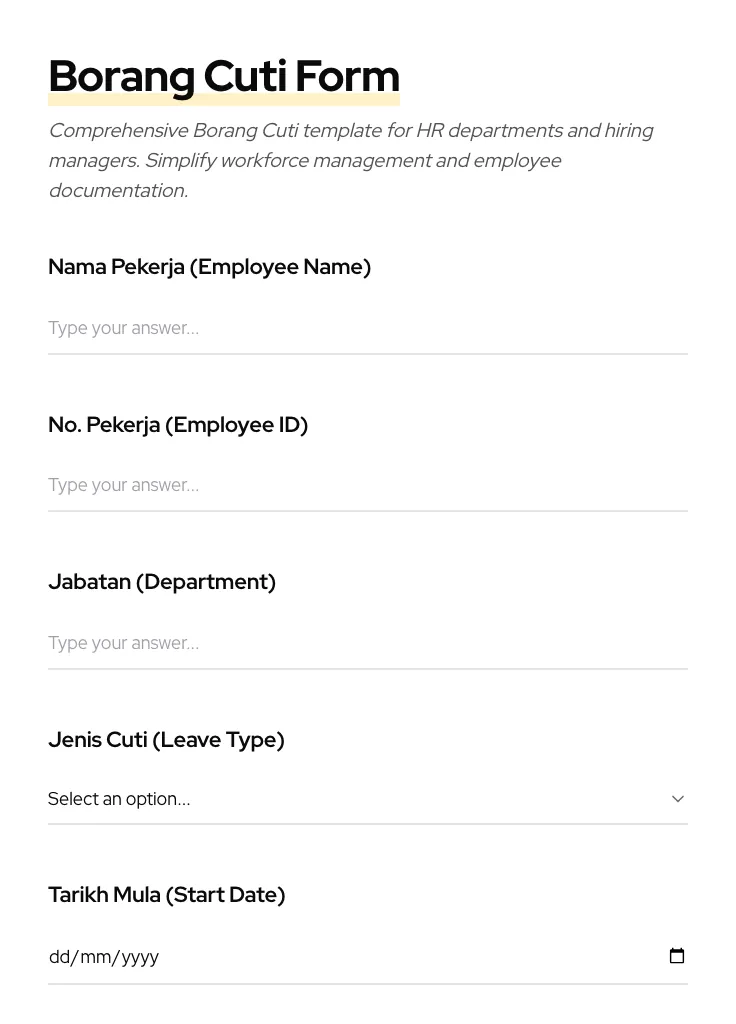Click the italic form description paragraph
Image resolution: width=736 pixels, height=1024 pixels.
point(350,160)
